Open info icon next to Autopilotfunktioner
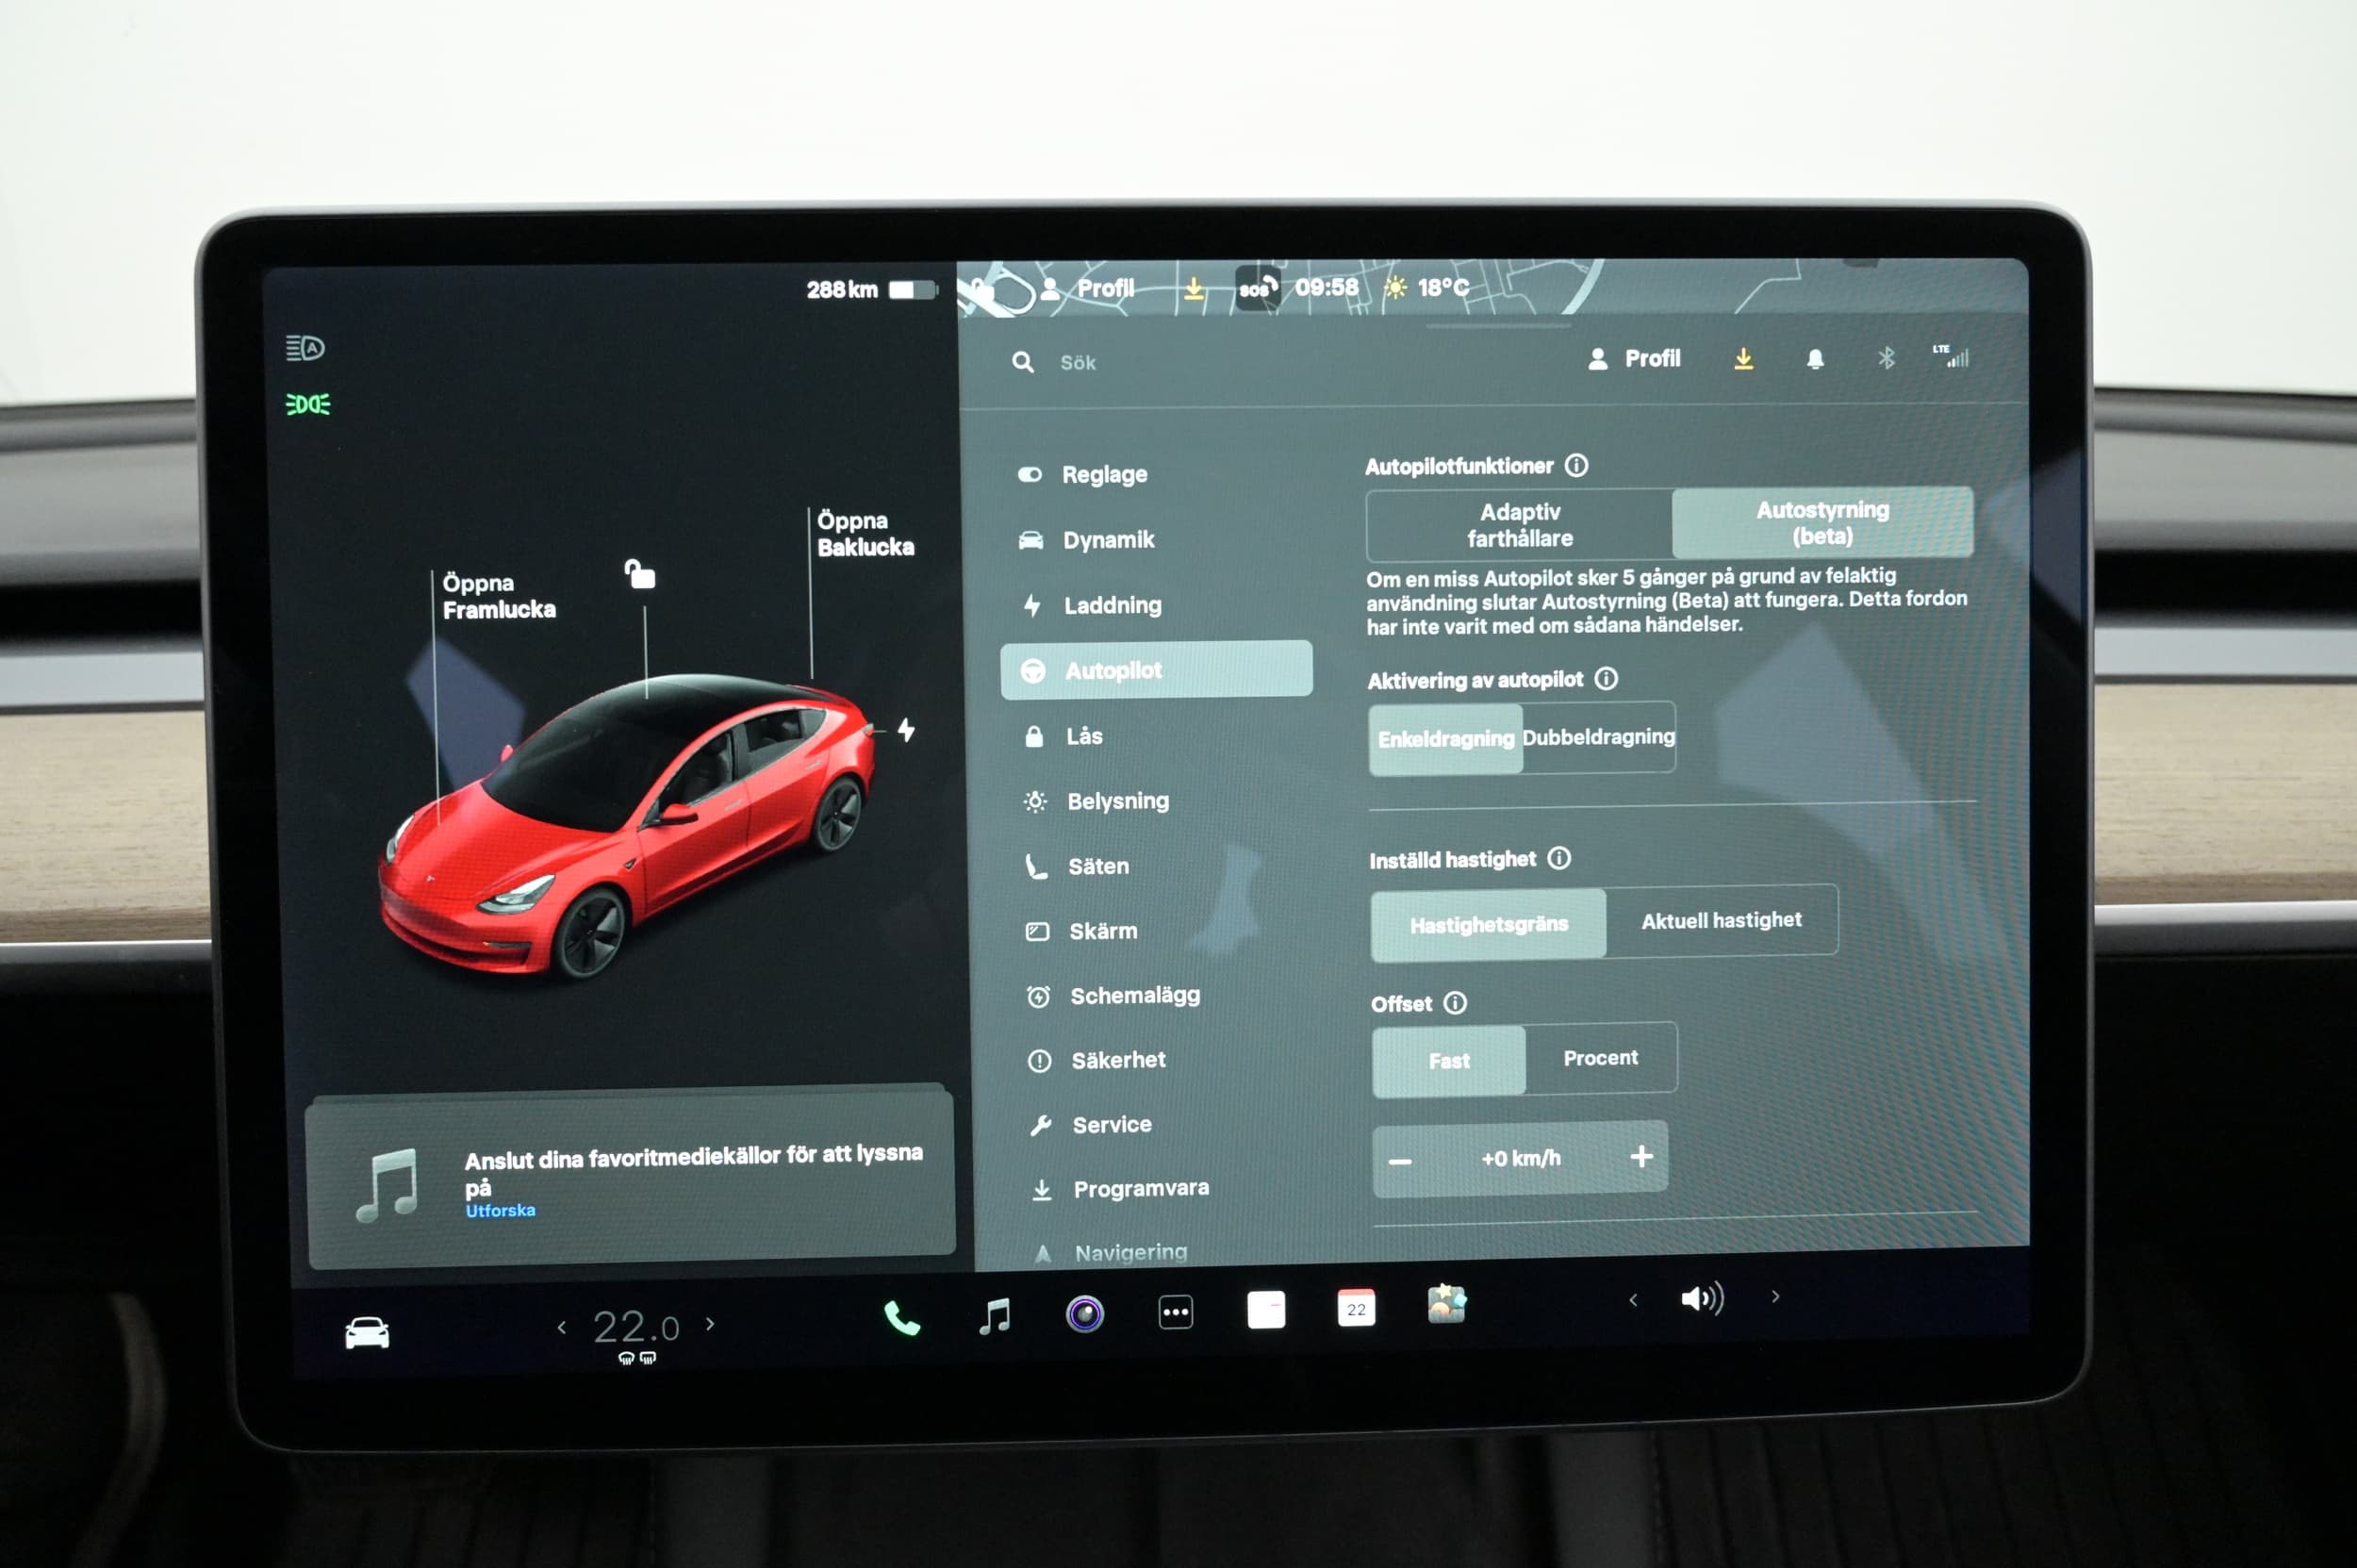2357x1568 pixels. tap(1577, 465)
